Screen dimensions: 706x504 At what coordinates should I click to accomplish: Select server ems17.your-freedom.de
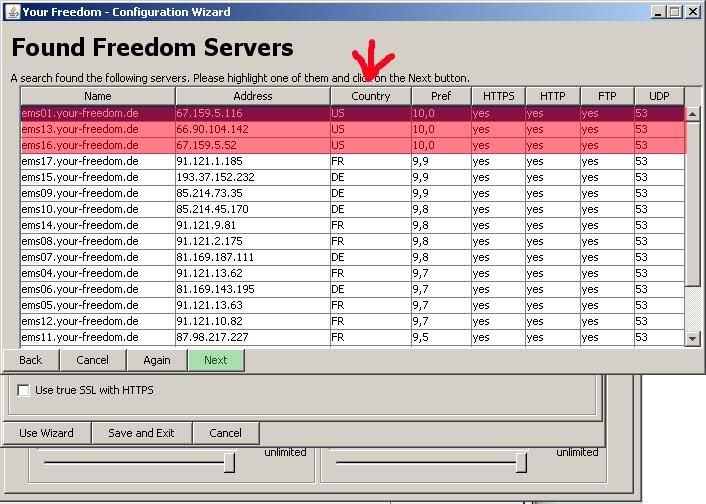tap(353, 161)
